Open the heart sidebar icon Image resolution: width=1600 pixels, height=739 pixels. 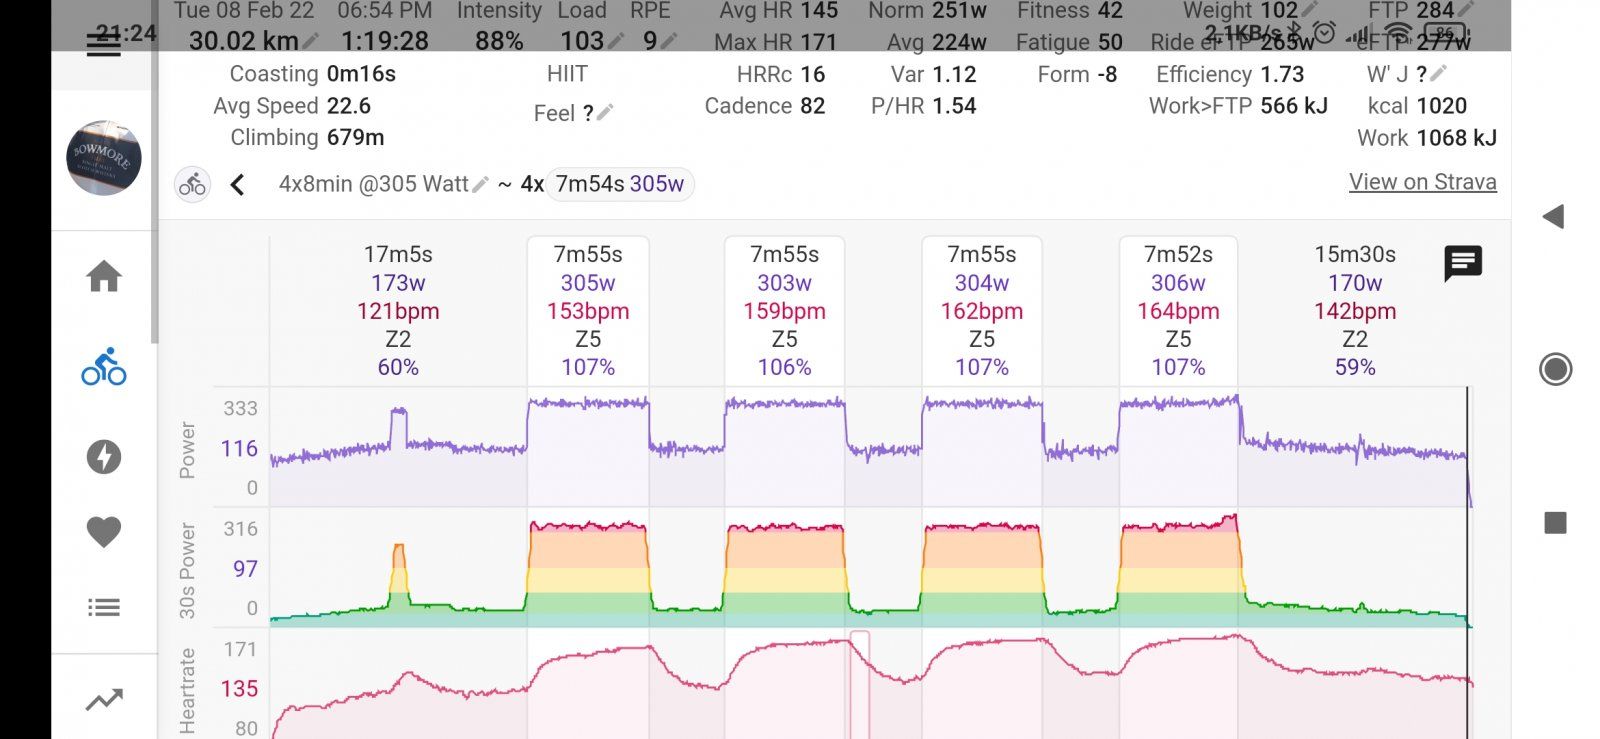point(104,532)
